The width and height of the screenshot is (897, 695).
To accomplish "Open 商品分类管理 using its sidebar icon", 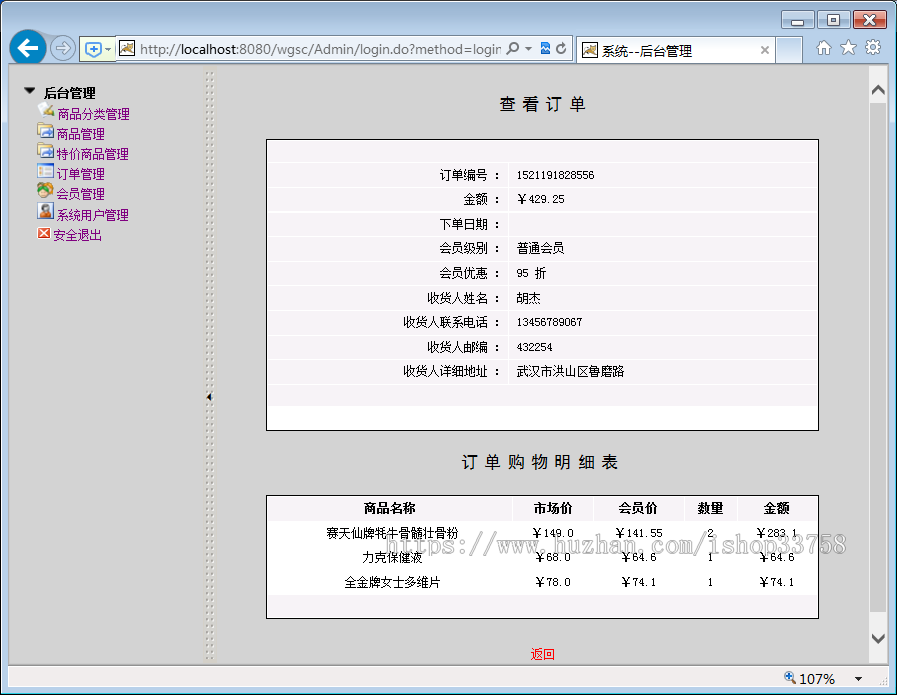I will tap(45, 112).
